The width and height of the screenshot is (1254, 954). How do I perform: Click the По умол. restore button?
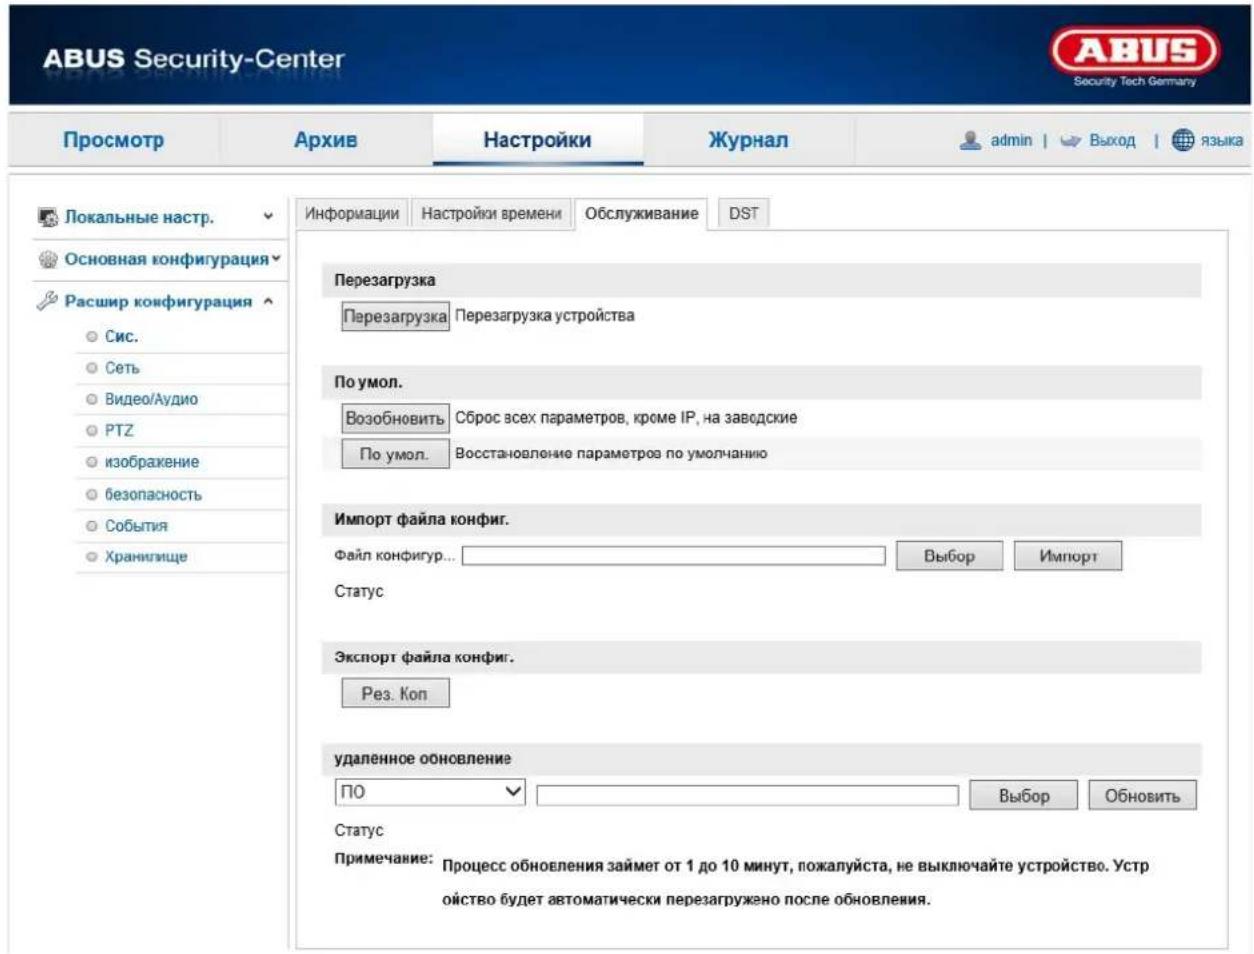pyautogui.click(x=395, y=454)
